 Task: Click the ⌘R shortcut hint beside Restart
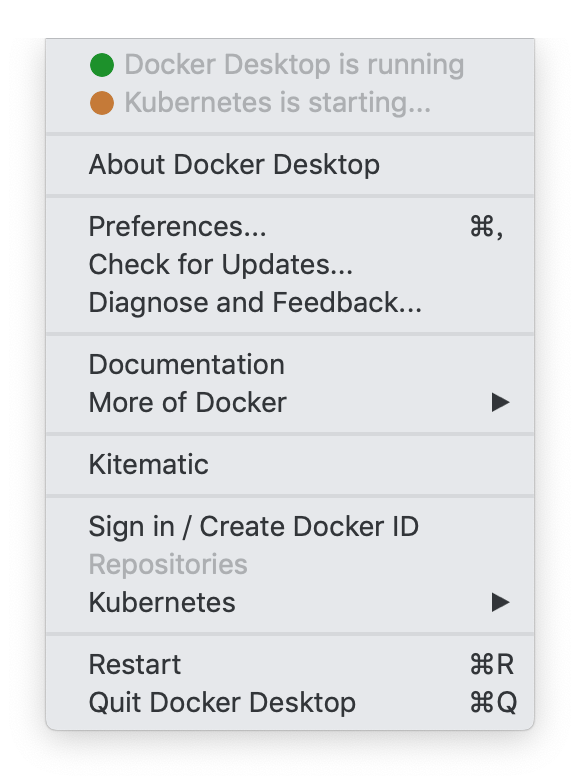492,664
